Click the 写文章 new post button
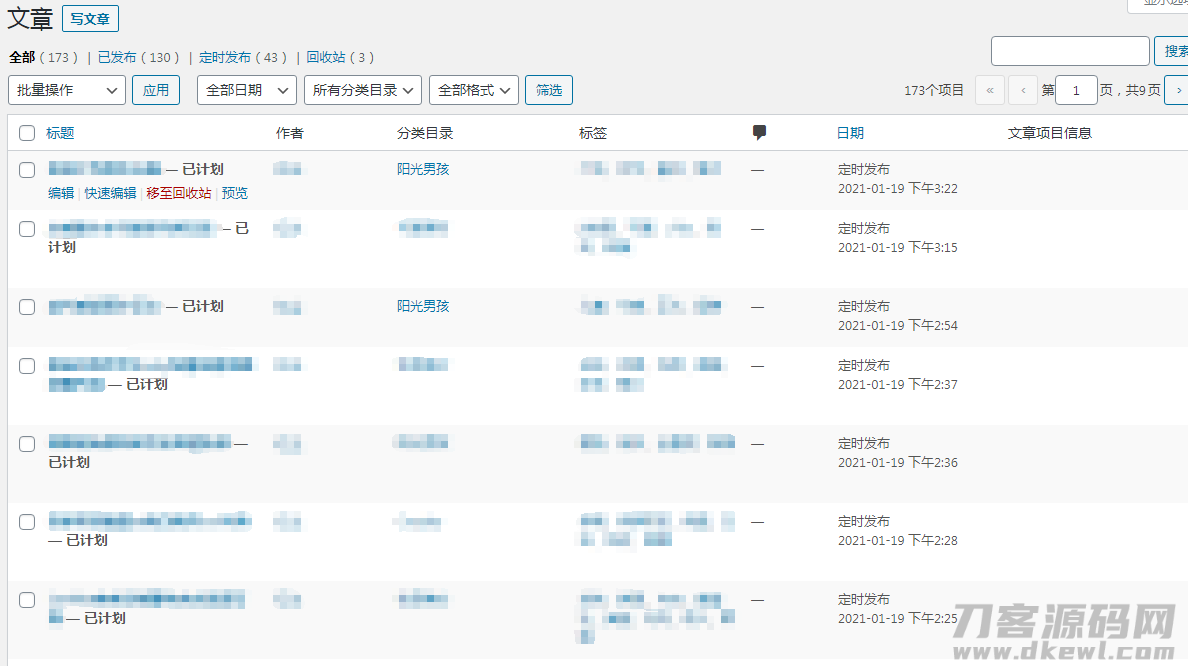The width and height of the screenshot is (1188, 666). click(x=90, y=18)
